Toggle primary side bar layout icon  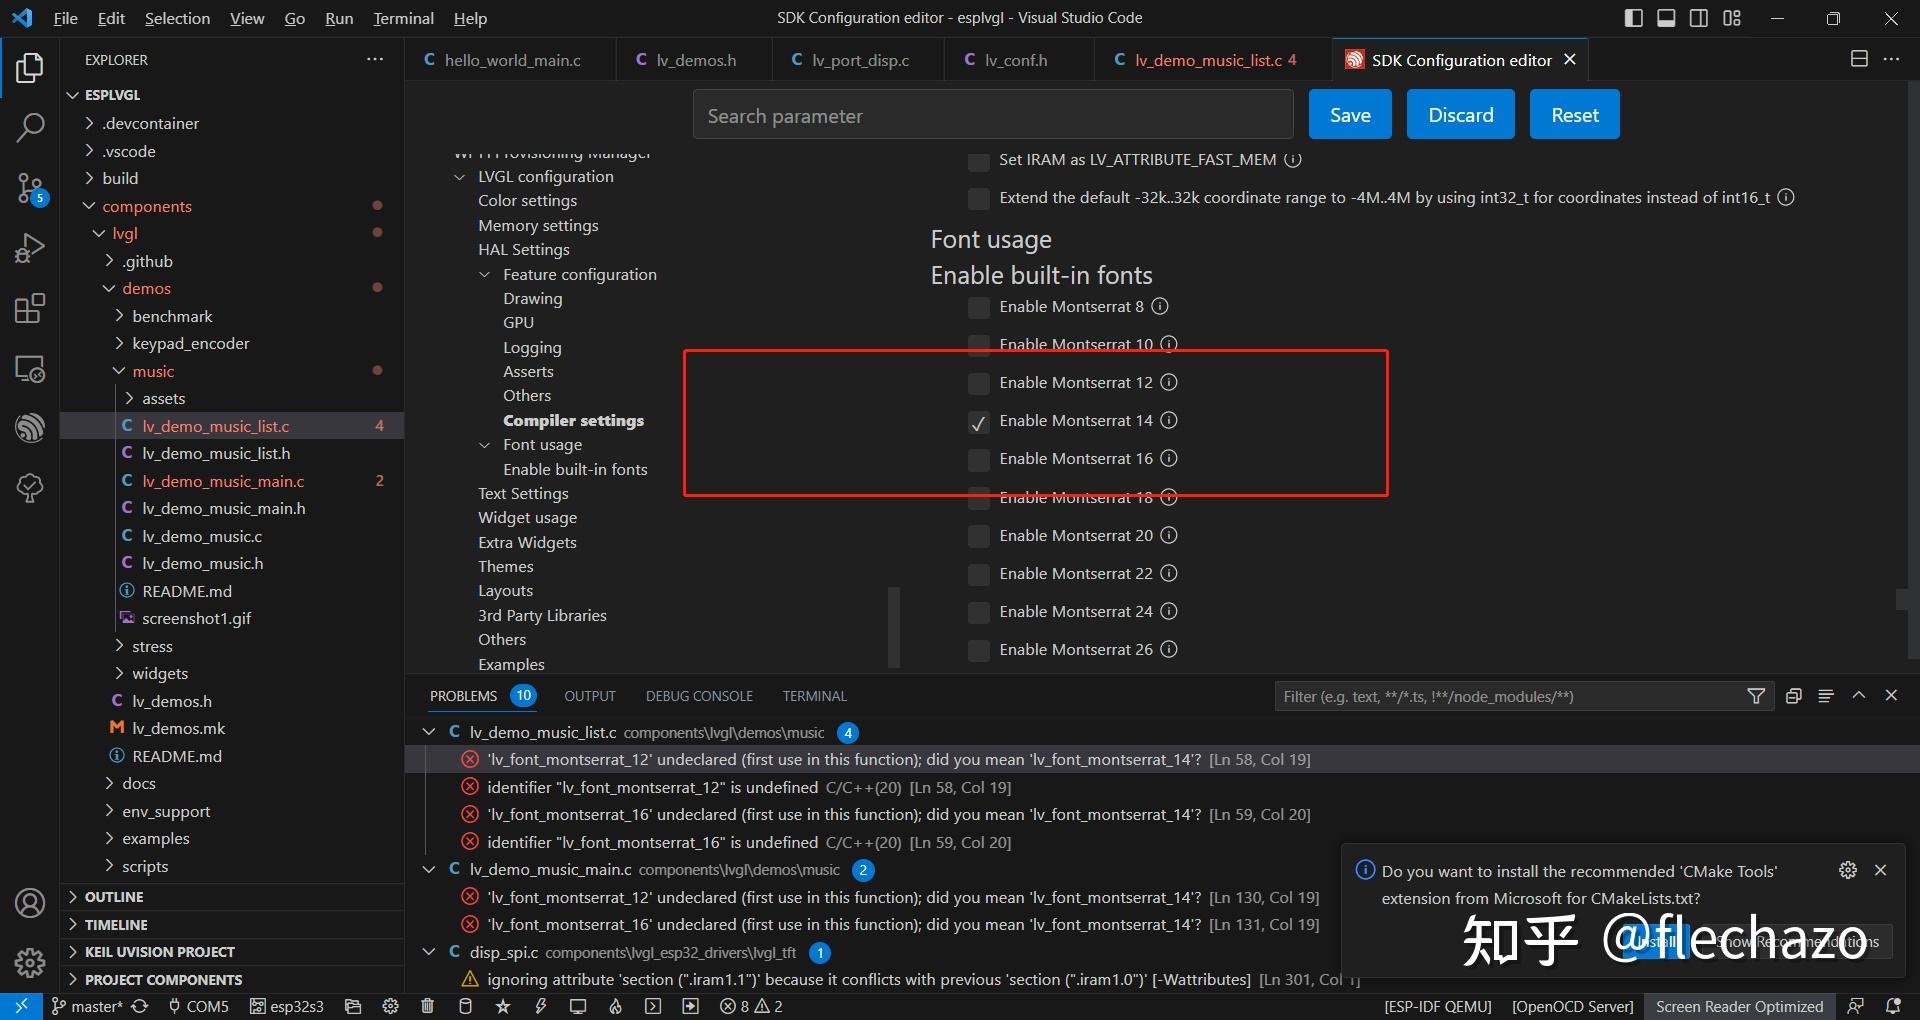click(x=1634, y=18)
